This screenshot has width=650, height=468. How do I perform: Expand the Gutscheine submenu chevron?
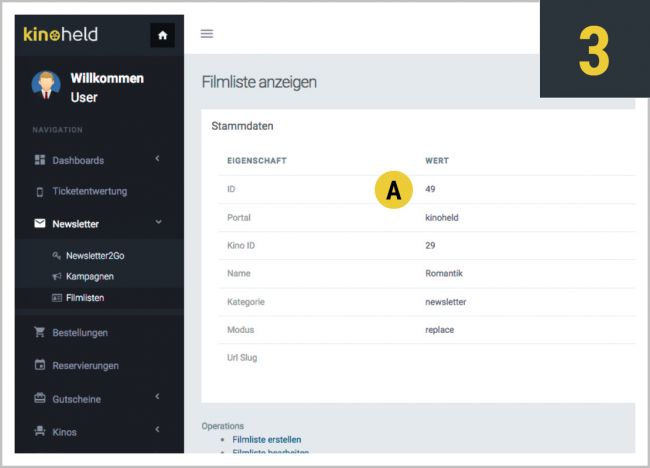pos(157,398)
